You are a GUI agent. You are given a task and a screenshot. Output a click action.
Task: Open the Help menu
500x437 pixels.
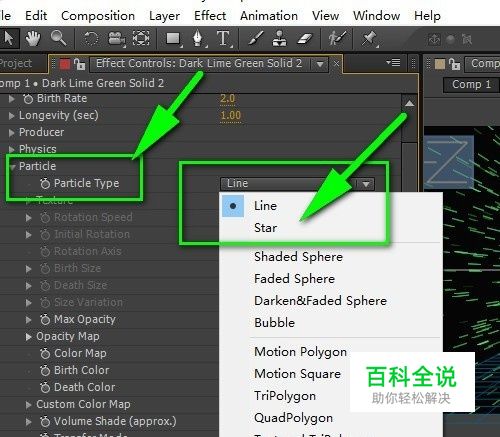click(x=427, y=16)
